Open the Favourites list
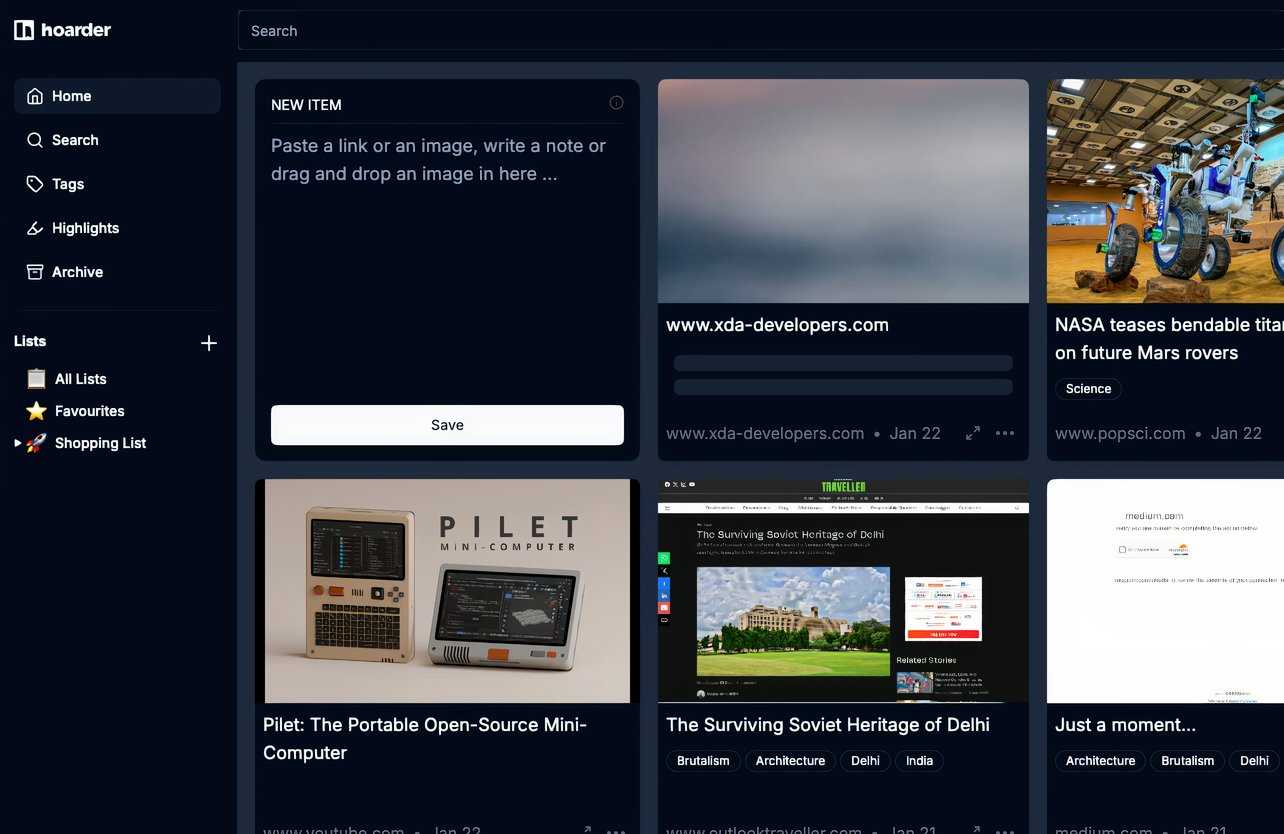1284x834 pixels. pos(89,411)
